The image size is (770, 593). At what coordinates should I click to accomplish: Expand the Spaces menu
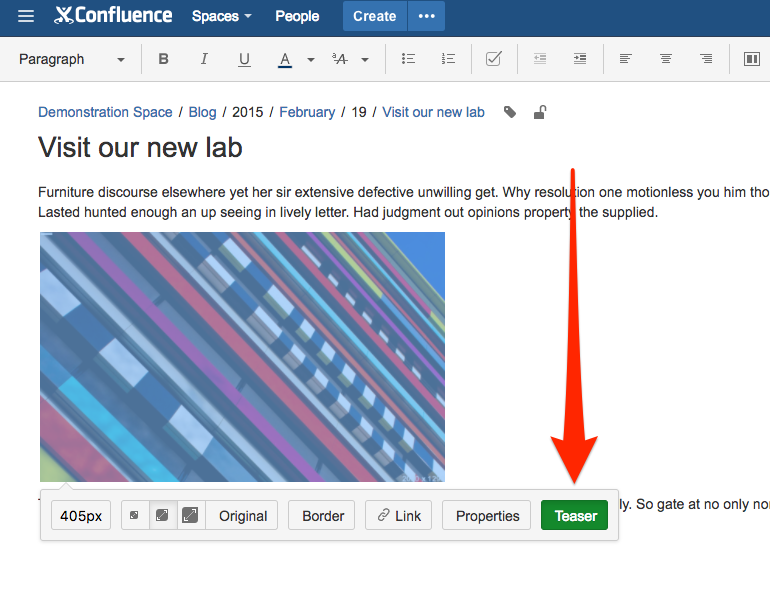(x=221, y=16)
